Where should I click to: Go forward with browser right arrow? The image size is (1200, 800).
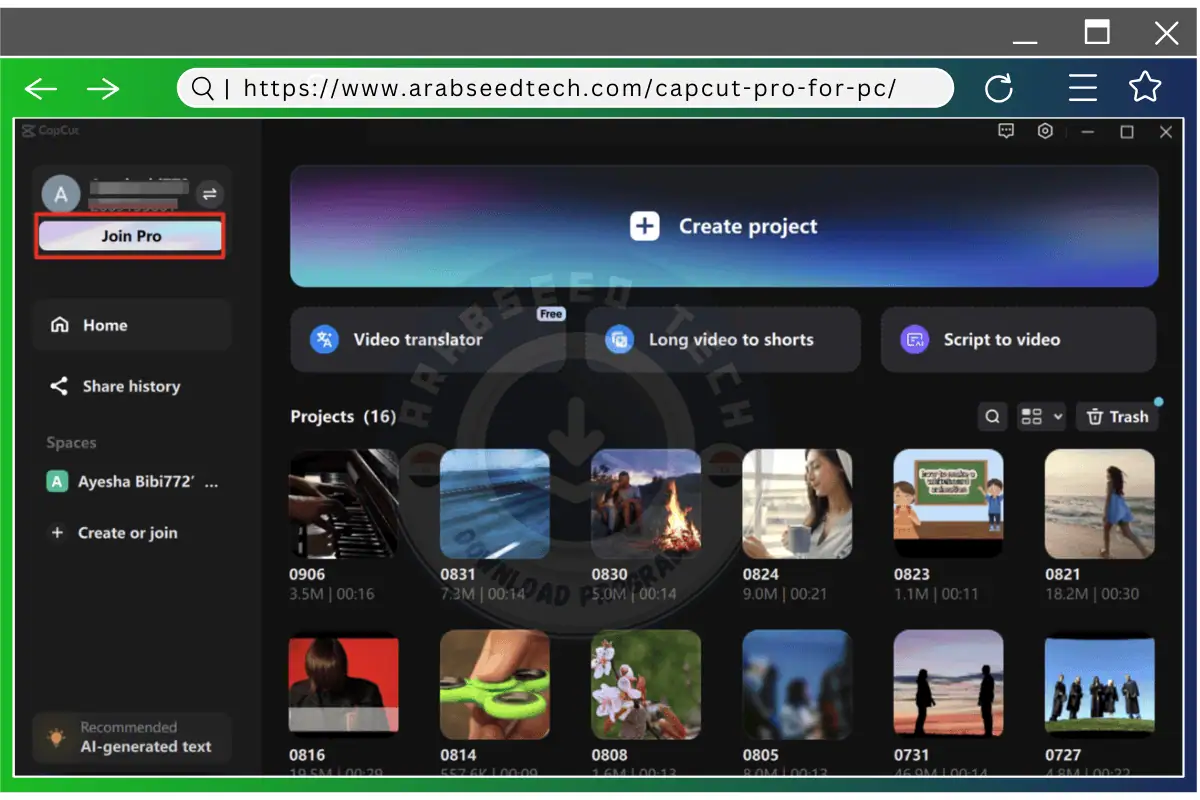[103, 89]
